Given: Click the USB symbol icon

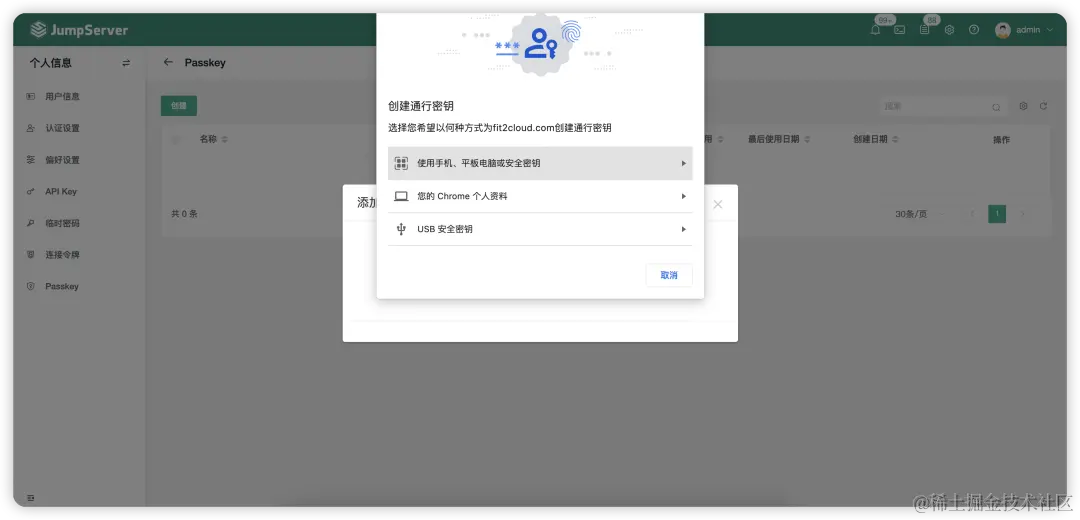Looking at the screenshot, I should pos(401,229).
